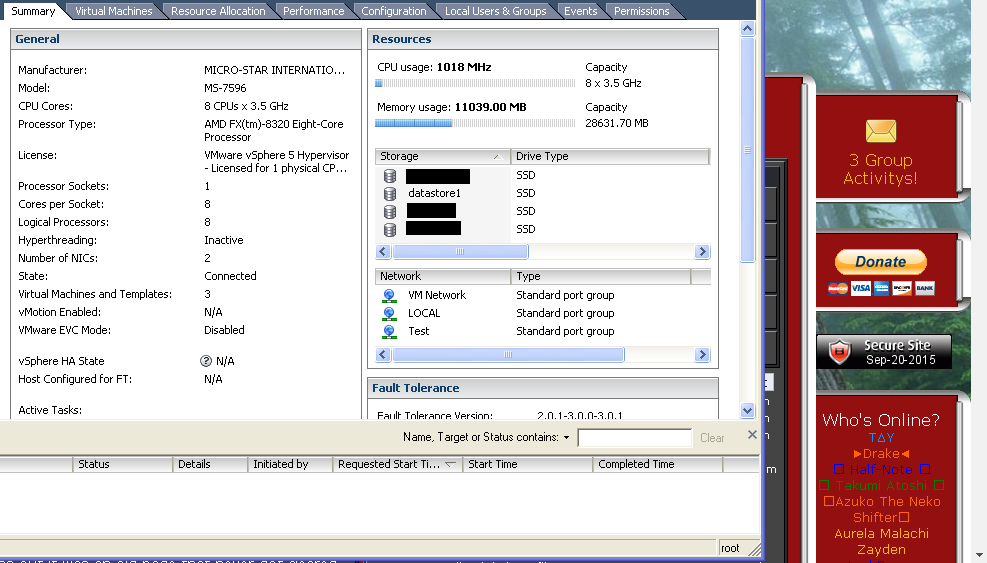This screenshot has height=563, width=987.
Task: Switch to the Permissions tab
Action: pyautogui.click(x=641, y=11)
